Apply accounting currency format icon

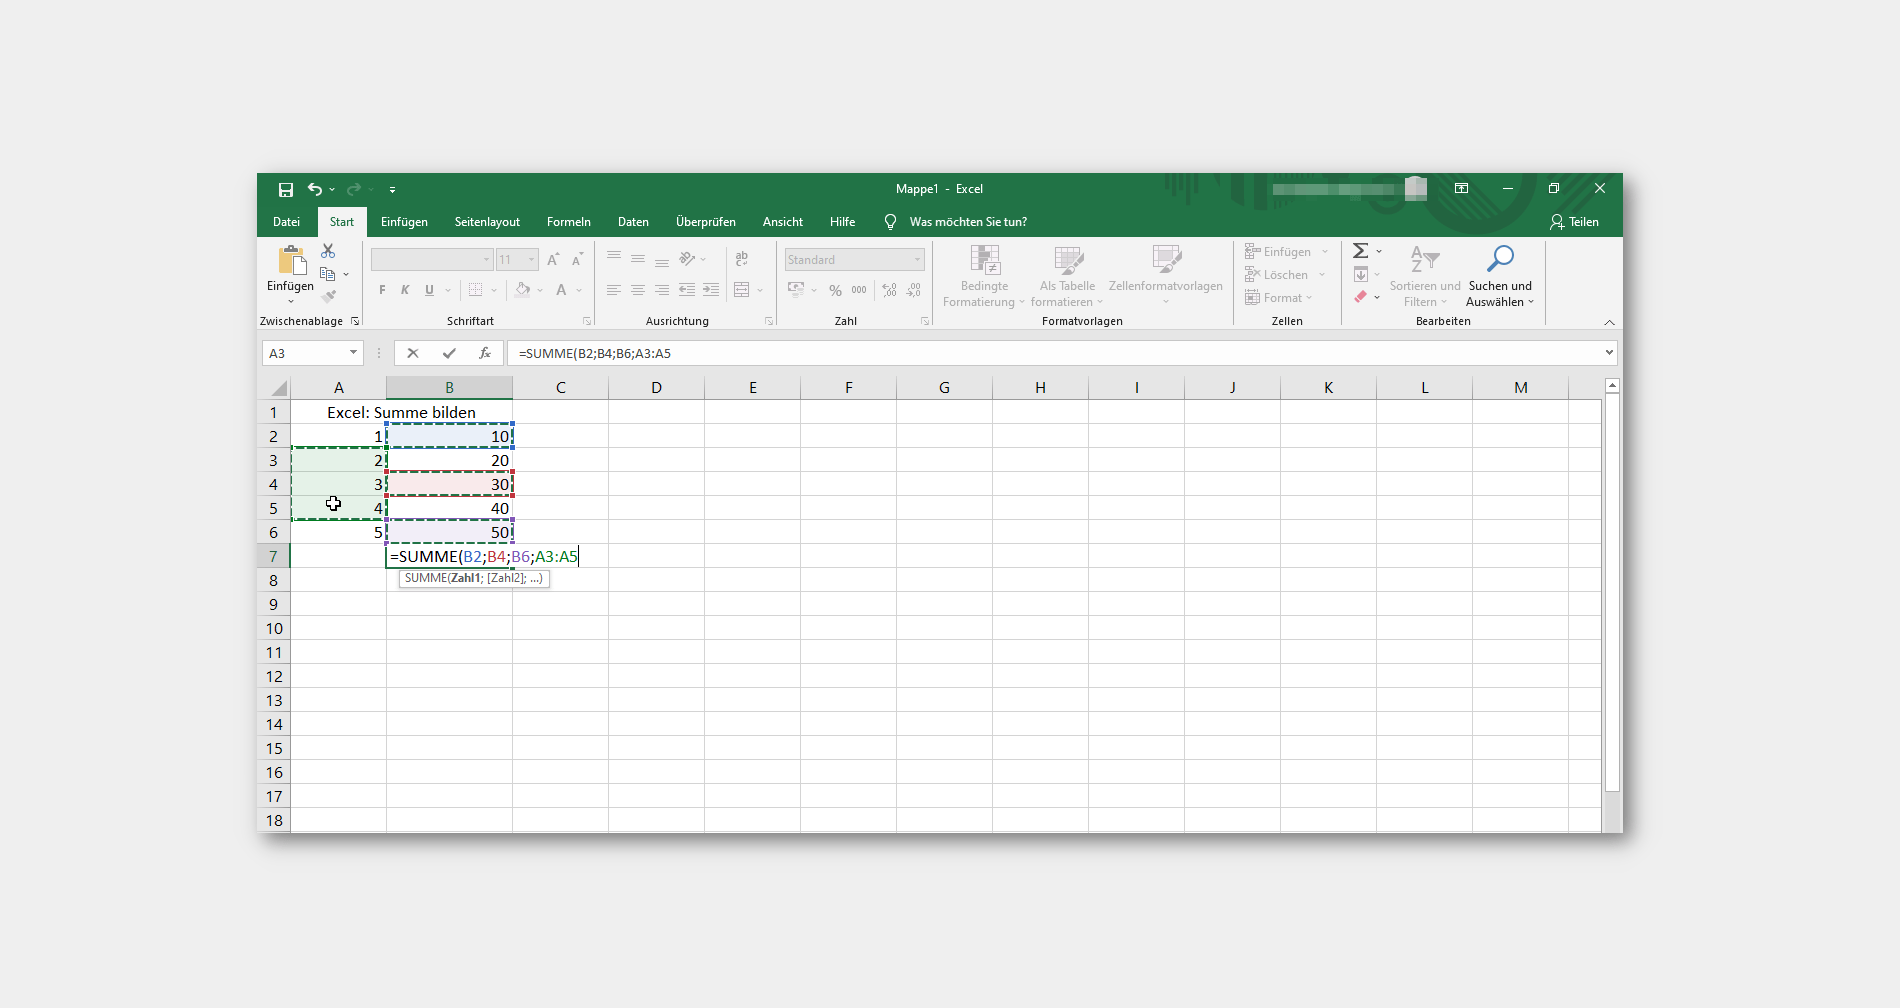796,290
